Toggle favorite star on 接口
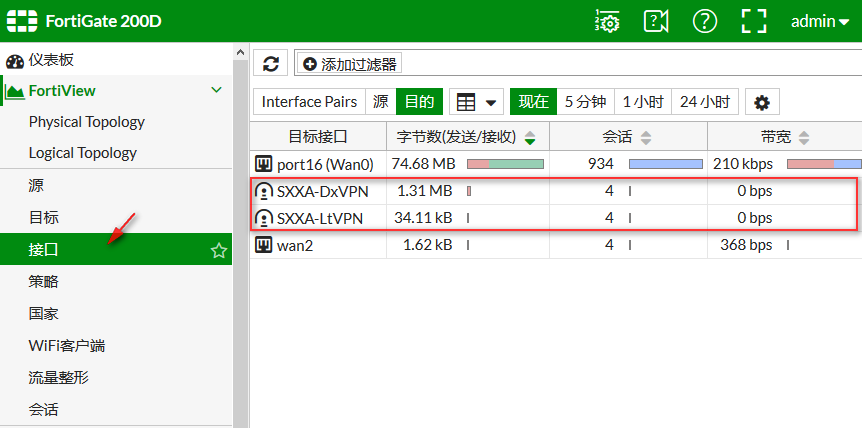The height and width of the screenshot is (428, 862). [219, 251]
